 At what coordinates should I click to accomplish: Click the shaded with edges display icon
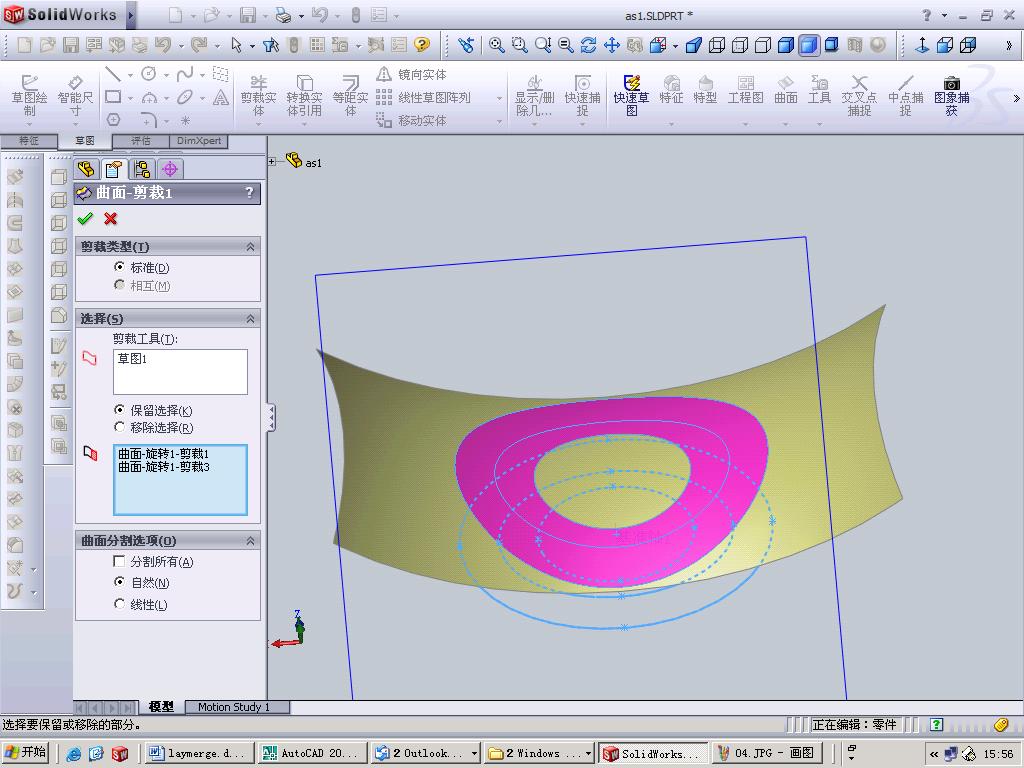(x=786, y=44)
